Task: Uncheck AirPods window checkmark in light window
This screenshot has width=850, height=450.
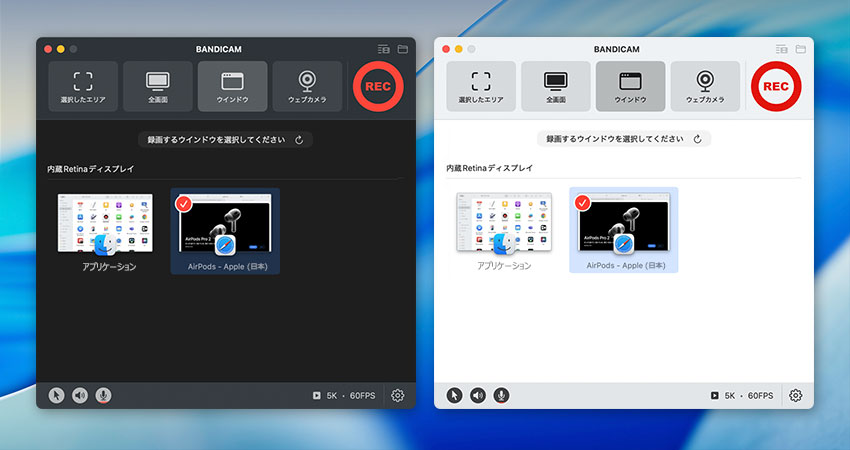Action: click(x=582, y=203)
